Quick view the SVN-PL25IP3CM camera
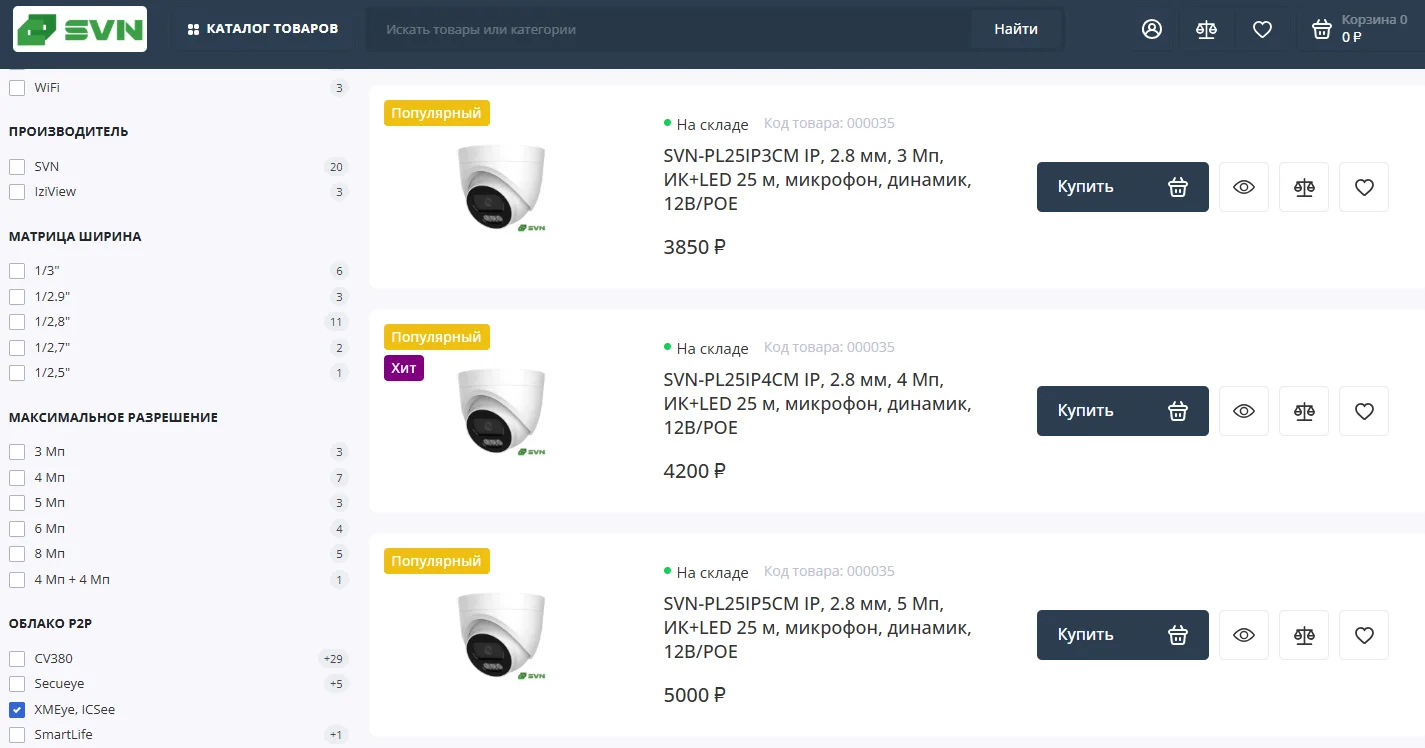This screenshot has height=748, width=1425. coord(1244,187)
